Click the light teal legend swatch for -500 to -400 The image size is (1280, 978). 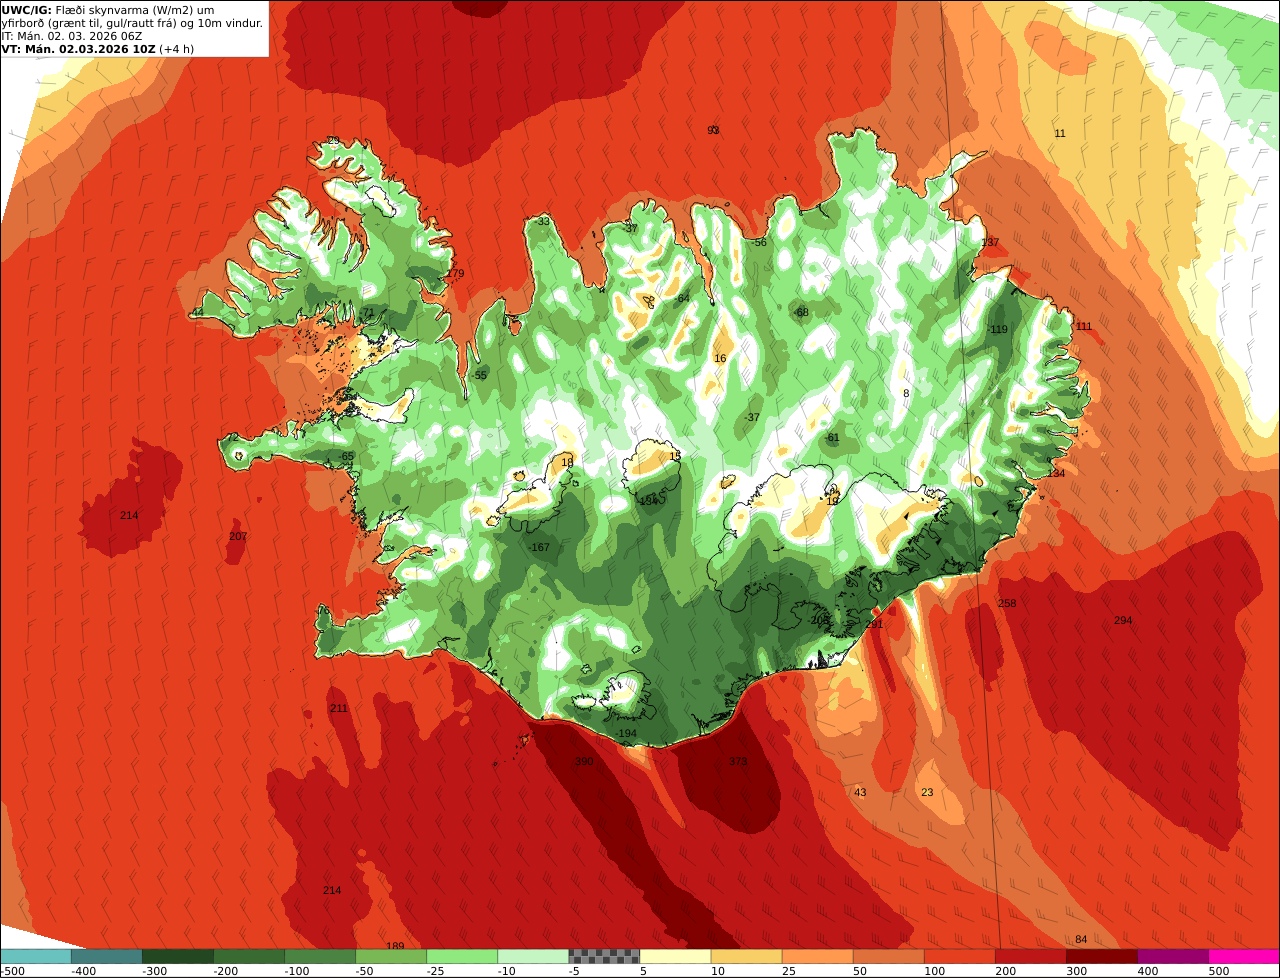pyautogui.click(x=36, y=956)
